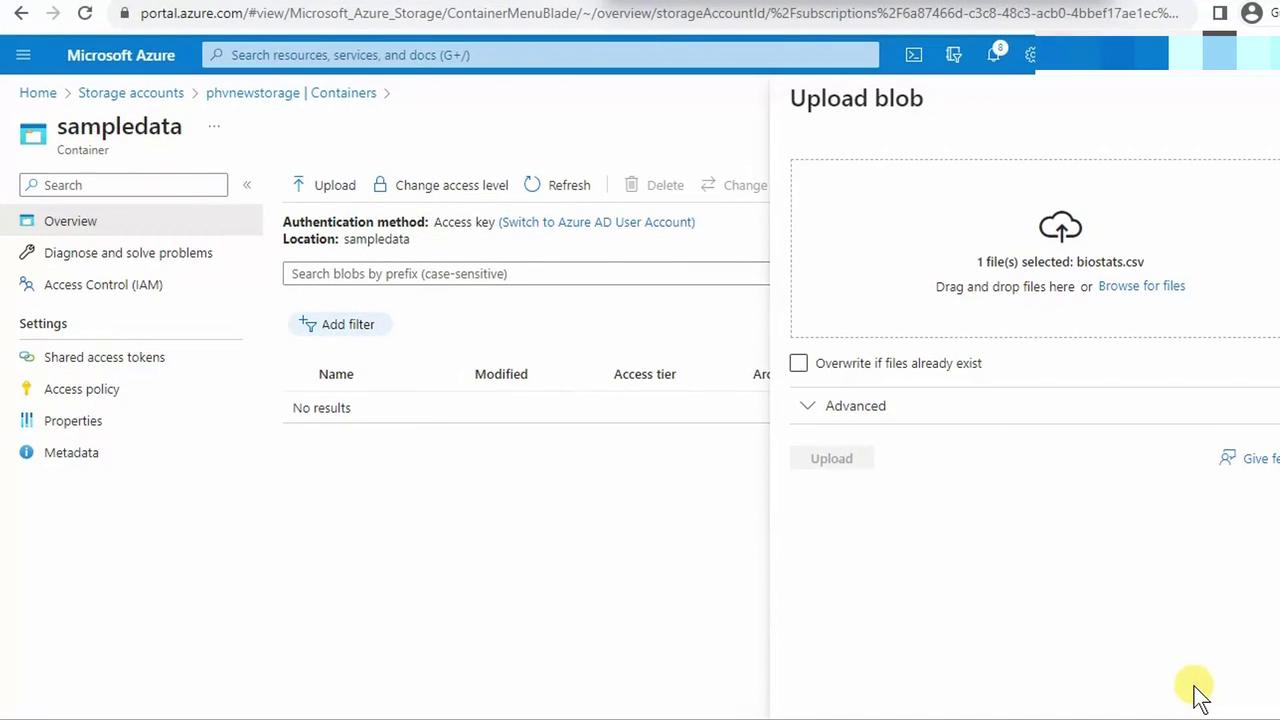Click the browser address bar URL
The height and width of the screenshot is (720, 1280).
point(659,14)
